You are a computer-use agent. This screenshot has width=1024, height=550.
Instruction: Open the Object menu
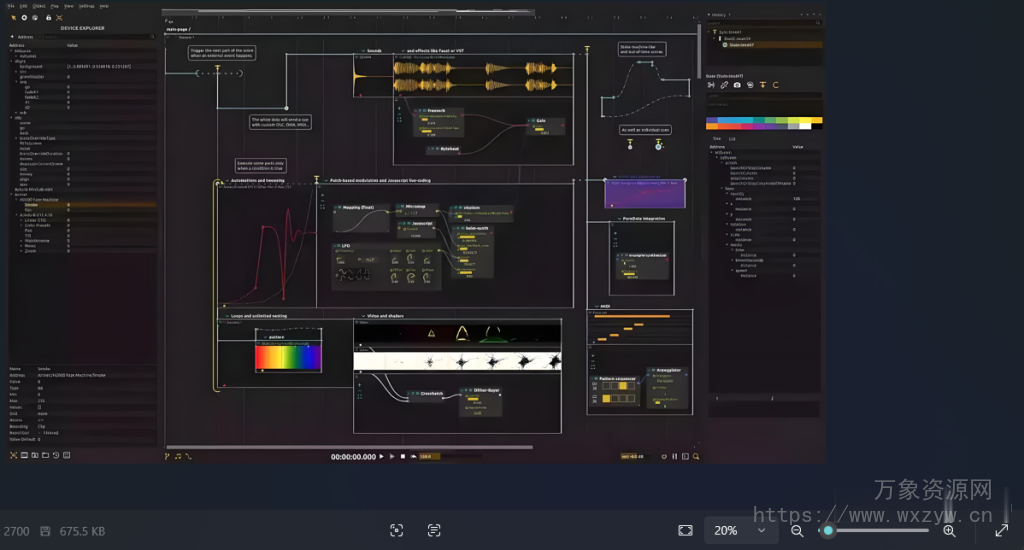click(39, 6)
